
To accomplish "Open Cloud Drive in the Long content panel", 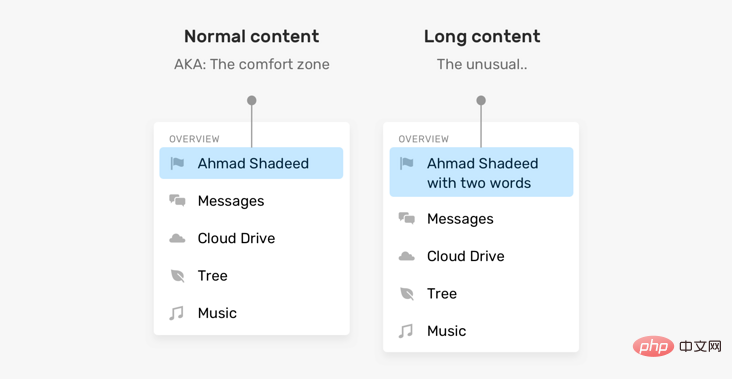I will (x=481, y=256).
